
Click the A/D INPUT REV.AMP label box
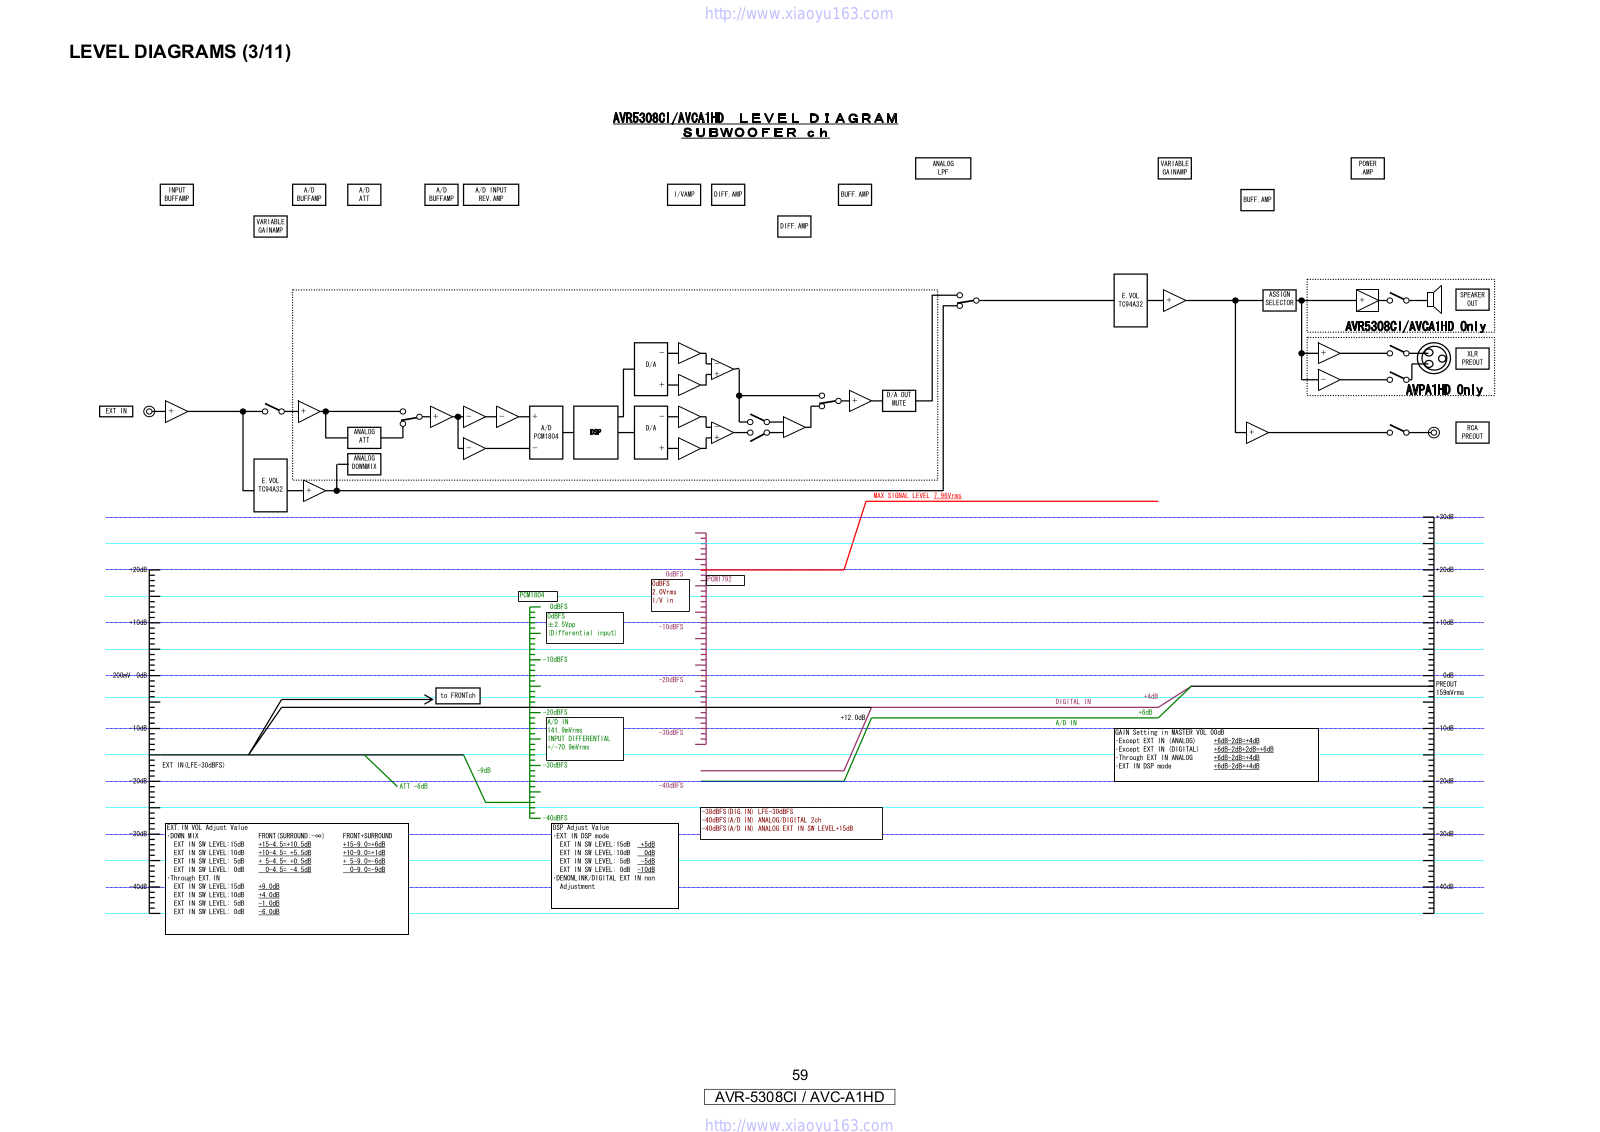491,194
